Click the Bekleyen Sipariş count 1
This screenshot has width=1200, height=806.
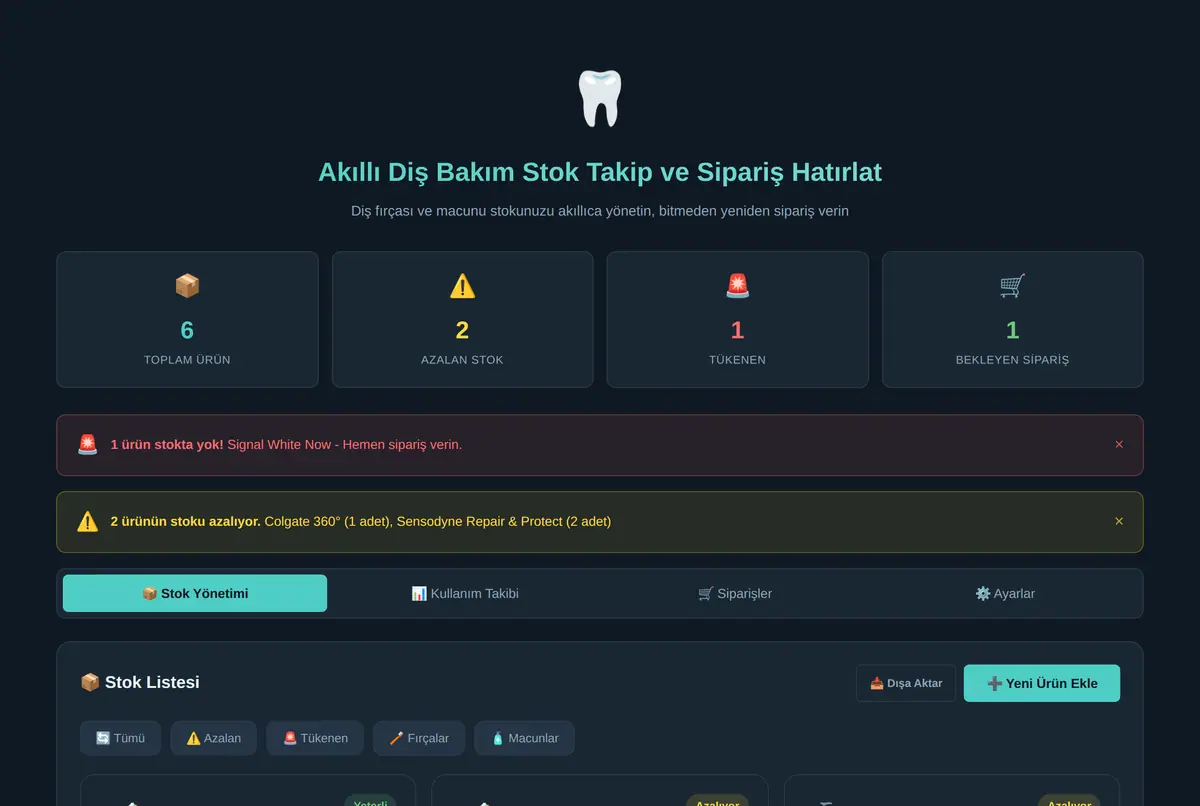click(1012, 330)
